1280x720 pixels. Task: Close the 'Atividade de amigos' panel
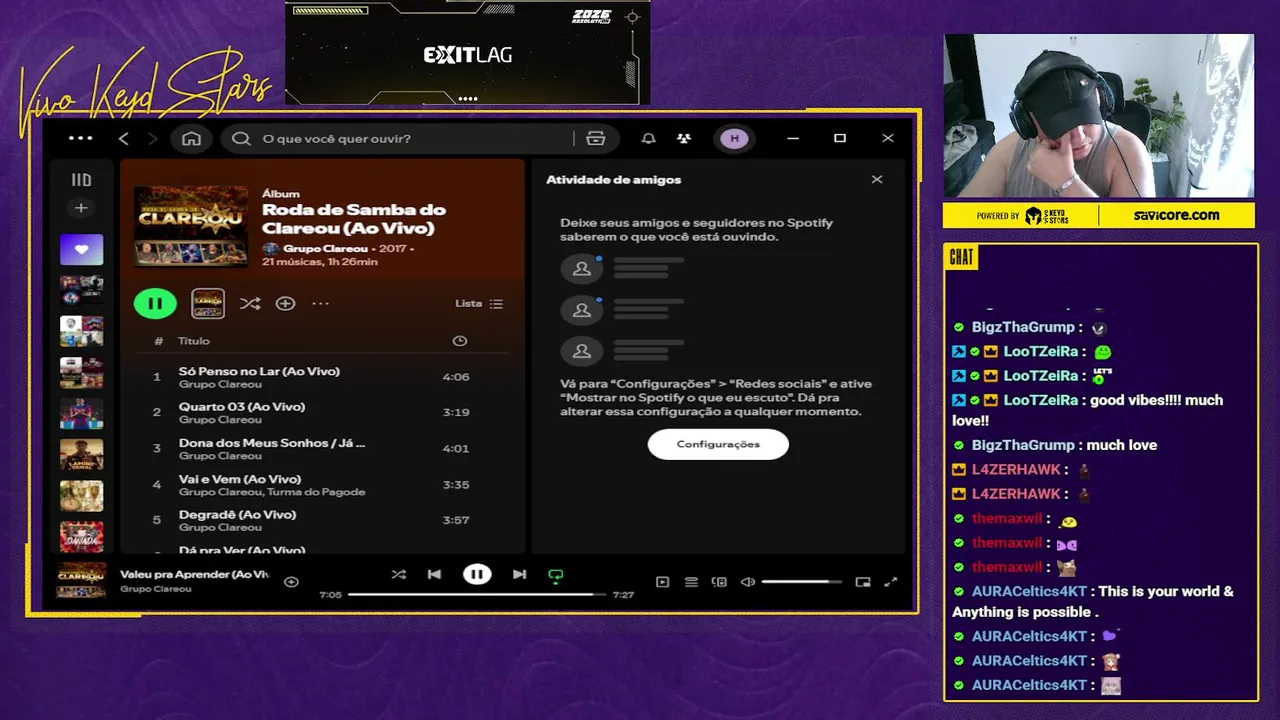[877, 180]
